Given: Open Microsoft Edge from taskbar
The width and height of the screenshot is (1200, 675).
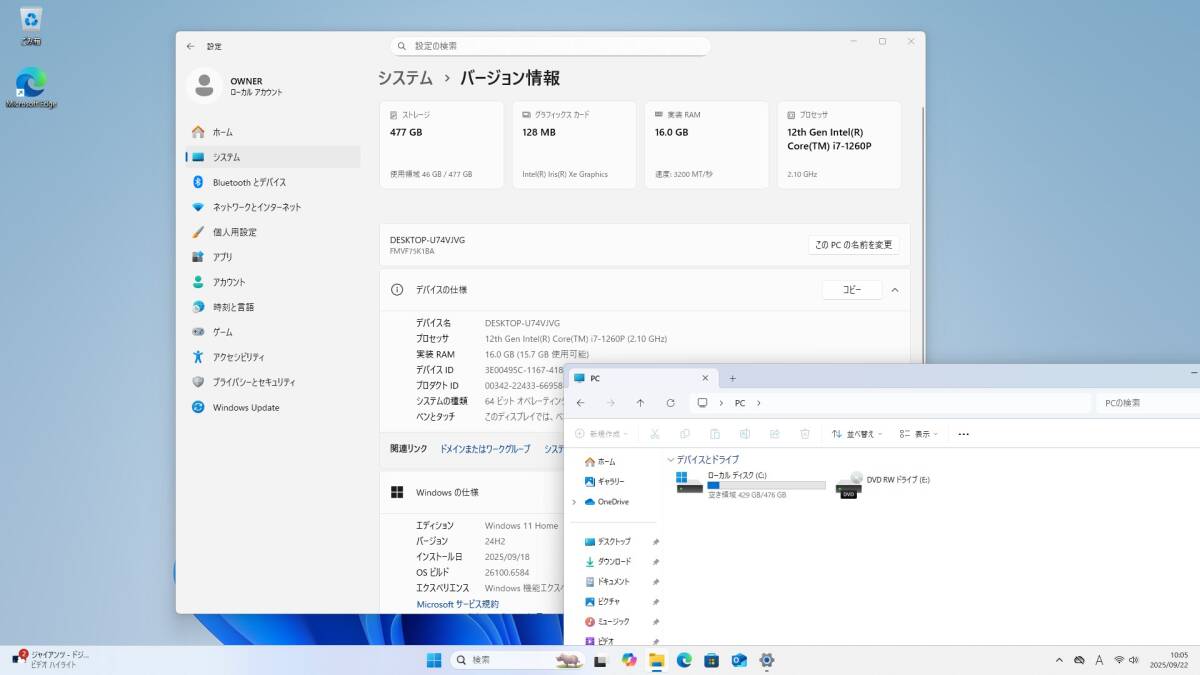Looking at the screenshot, I should [684, 660].
